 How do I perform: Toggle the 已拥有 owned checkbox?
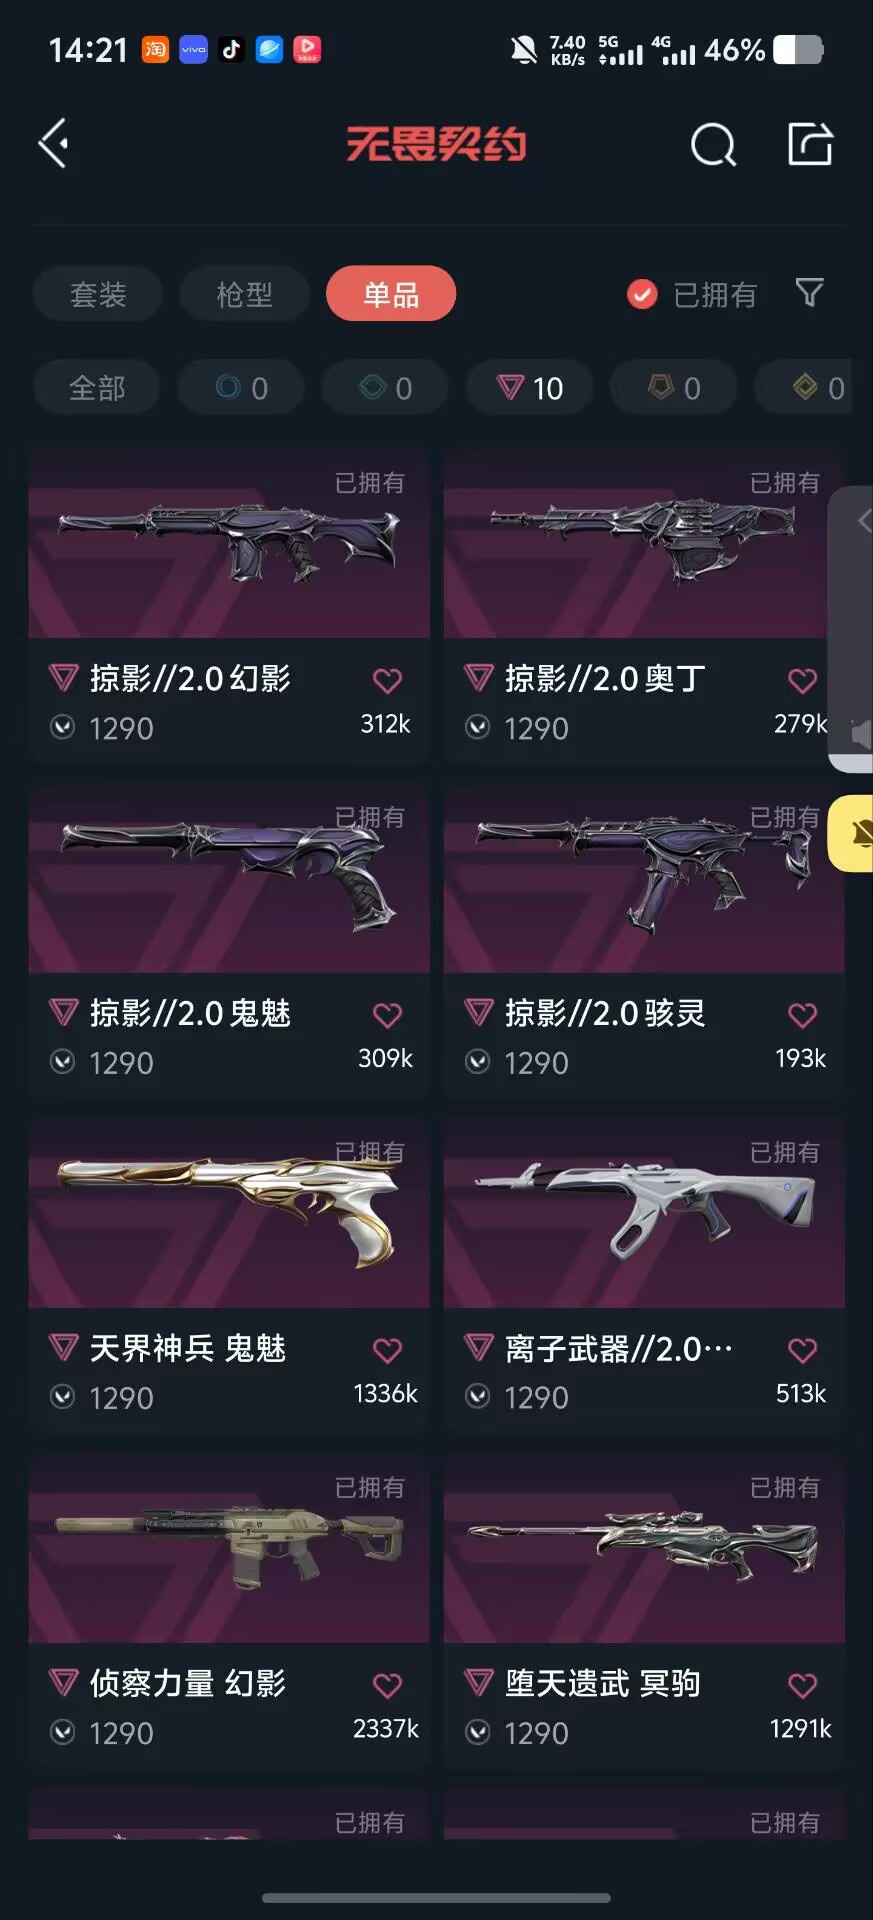tap(642, 294)
